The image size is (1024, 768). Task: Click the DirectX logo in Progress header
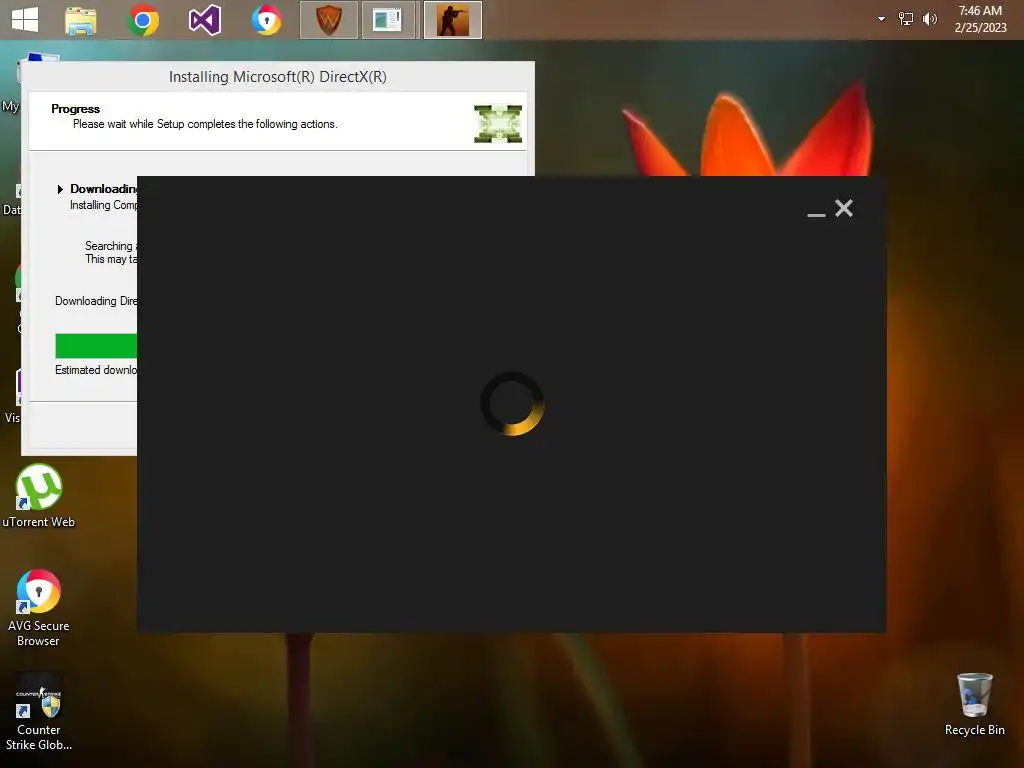click(x=498, y=123)
